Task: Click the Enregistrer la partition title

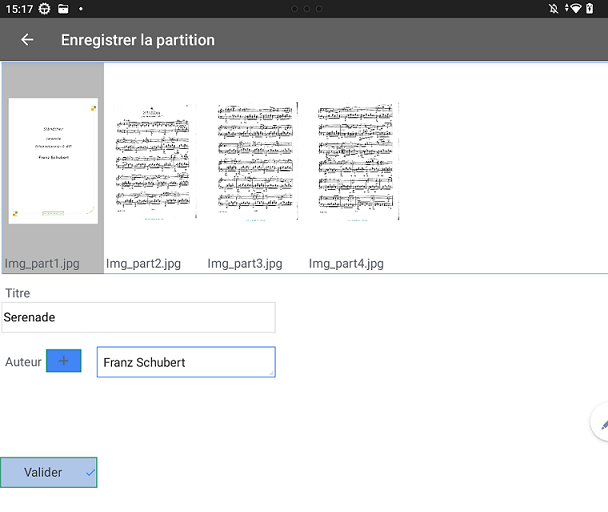Action: click(138, 40)
